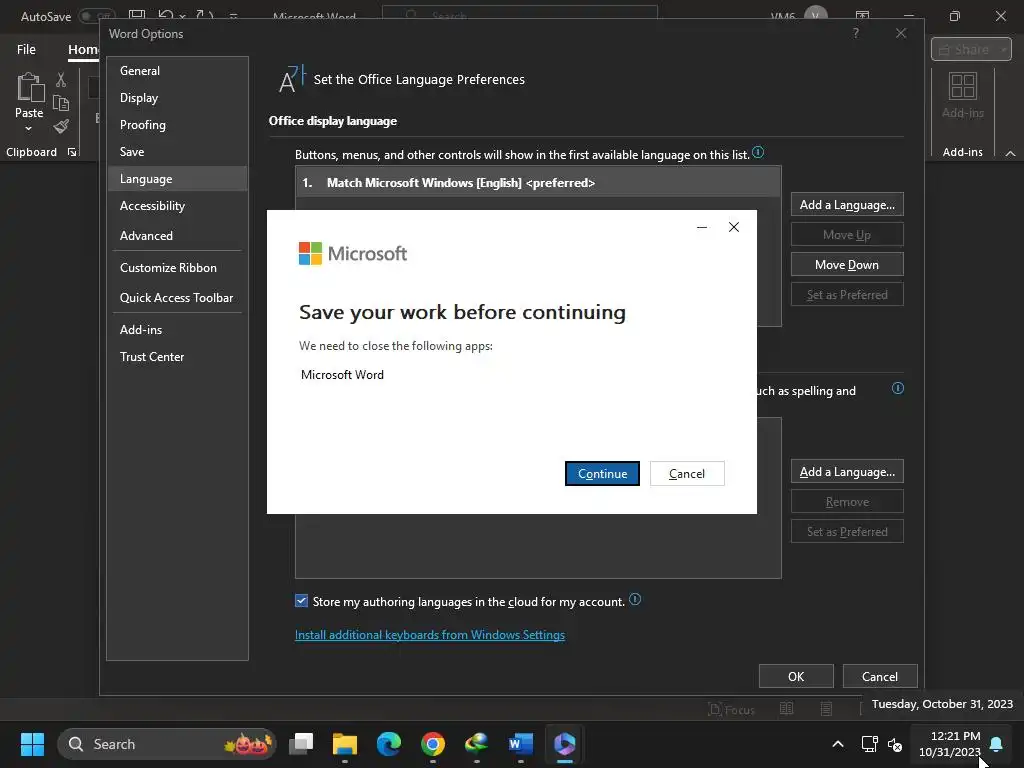Close the Microsoft save work dialog

733,227
